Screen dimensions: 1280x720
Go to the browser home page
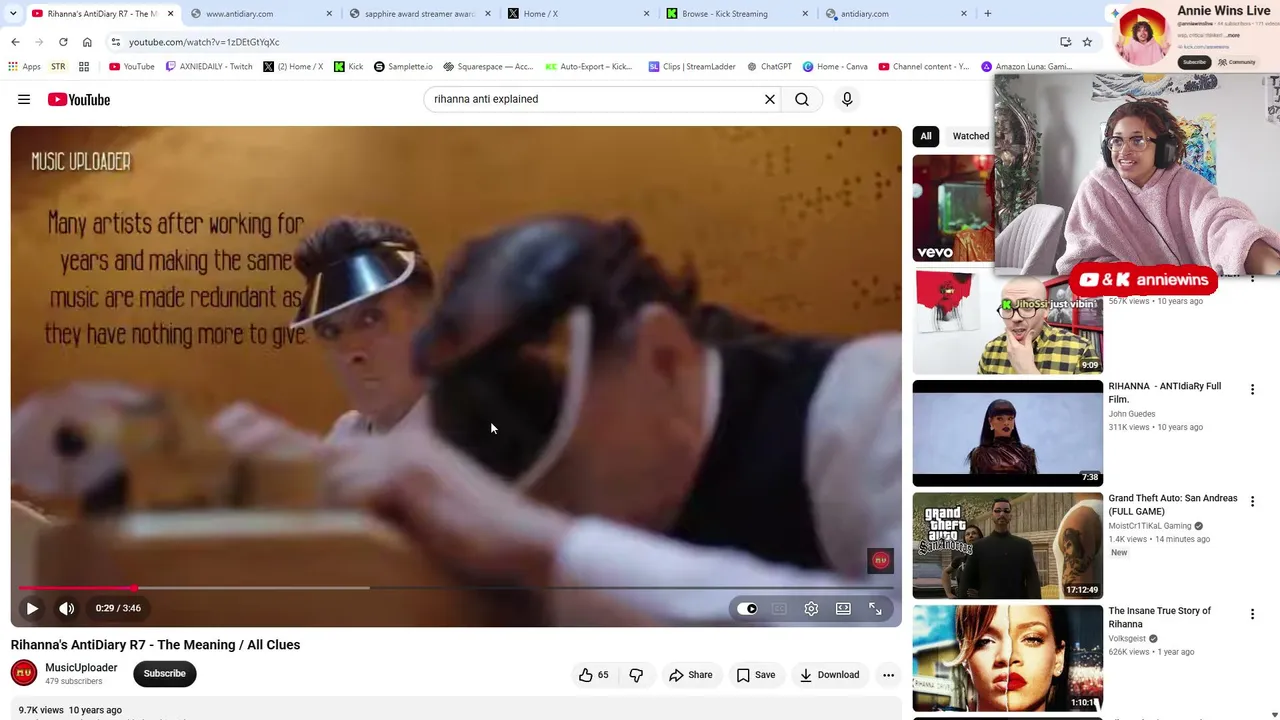[x=87, y=42]
